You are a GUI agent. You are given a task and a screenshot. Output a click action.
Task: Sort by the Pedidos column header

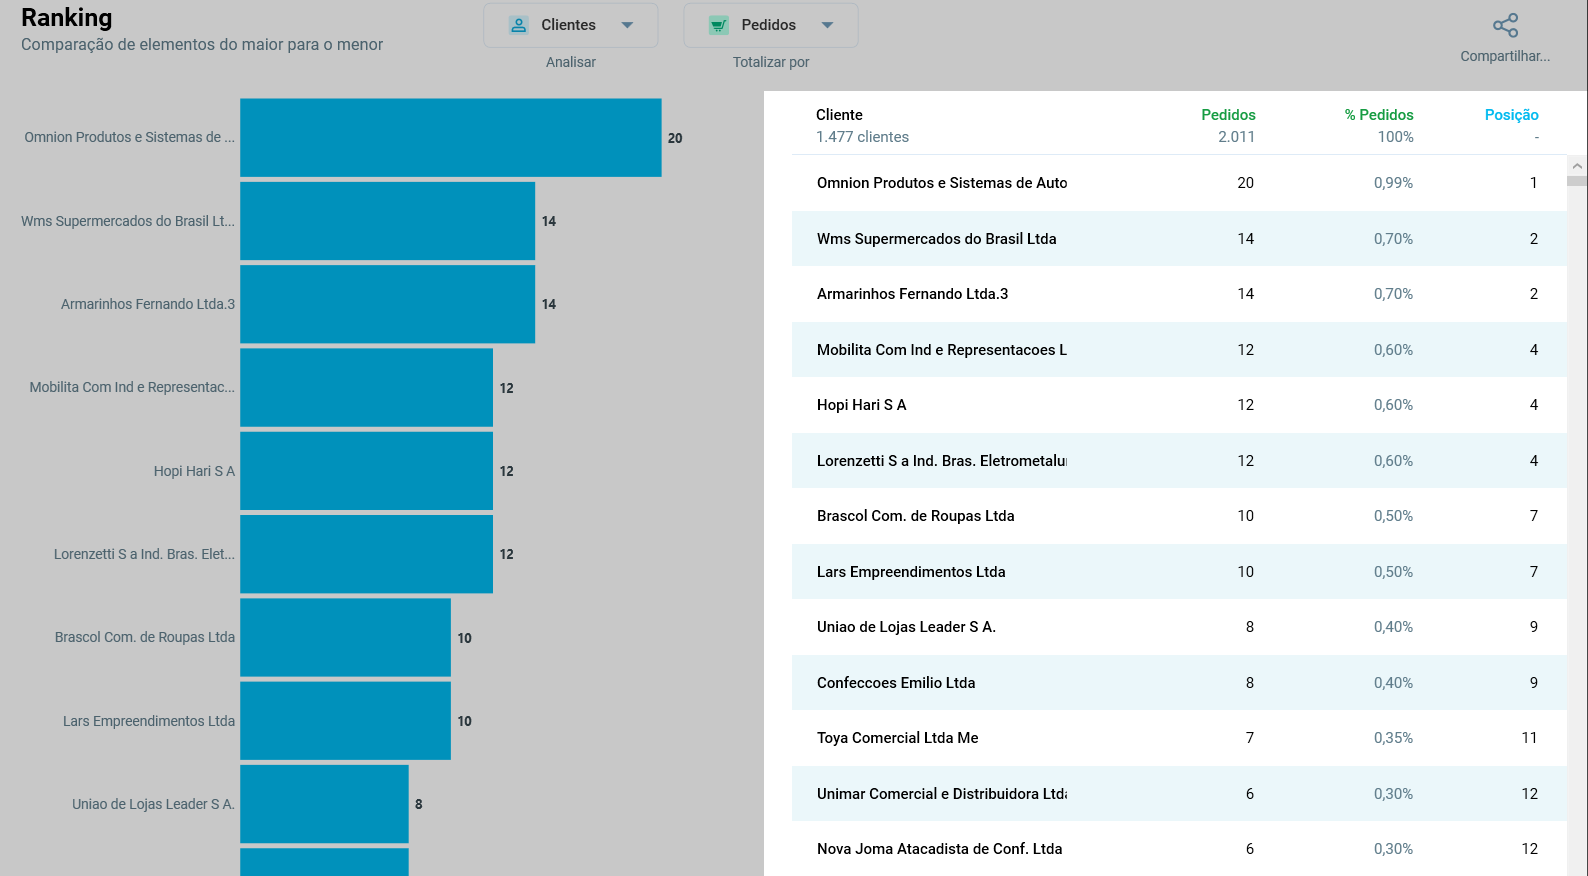(1228, 115)
